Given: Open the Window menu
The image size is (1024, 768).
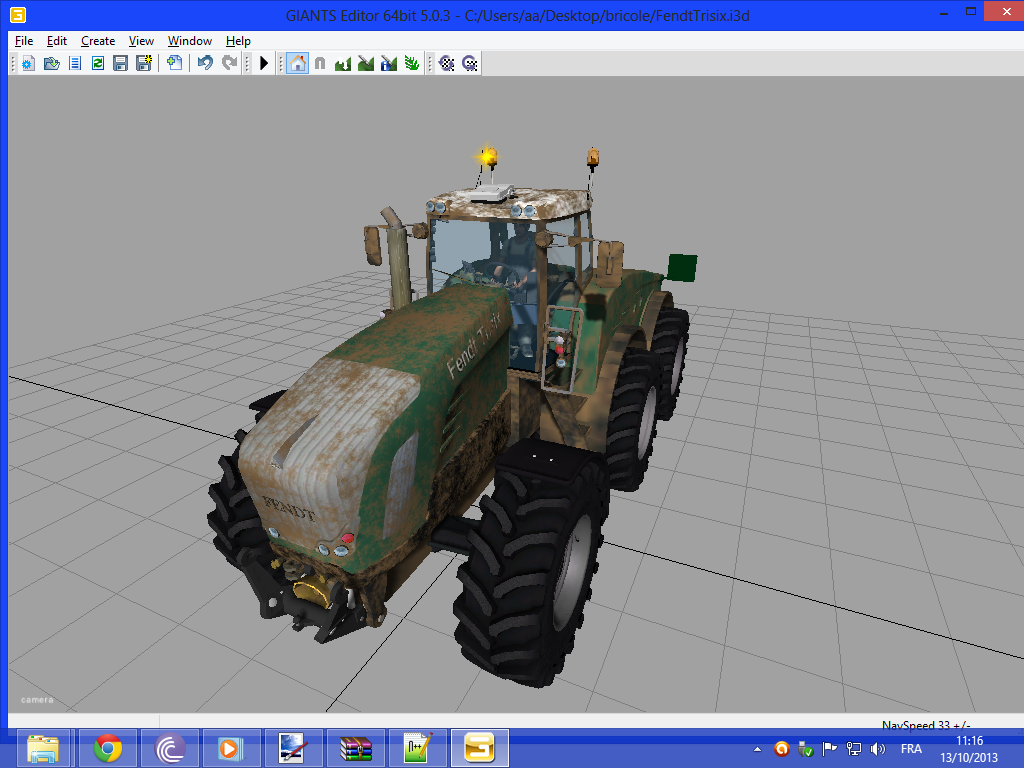Looking at the screenshot, I should pos(190,41).
